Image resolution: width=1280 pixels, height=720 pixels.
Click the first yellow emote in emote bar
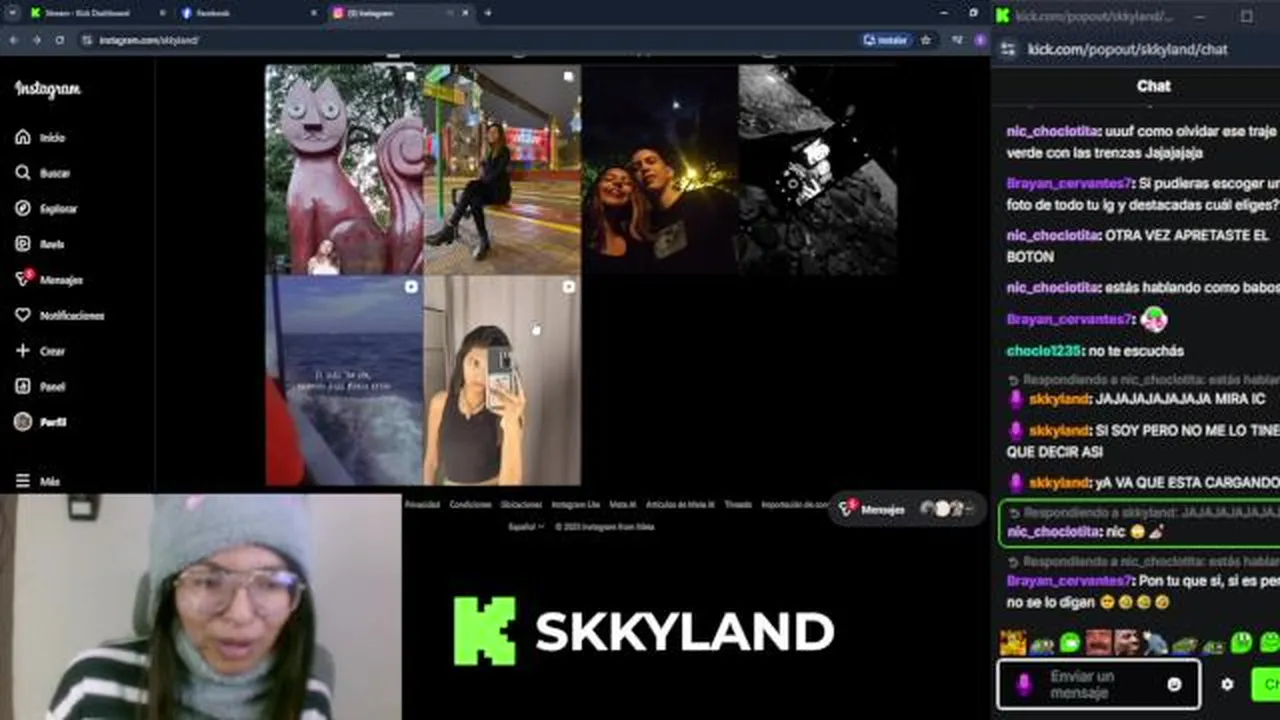pos(1013,641)
